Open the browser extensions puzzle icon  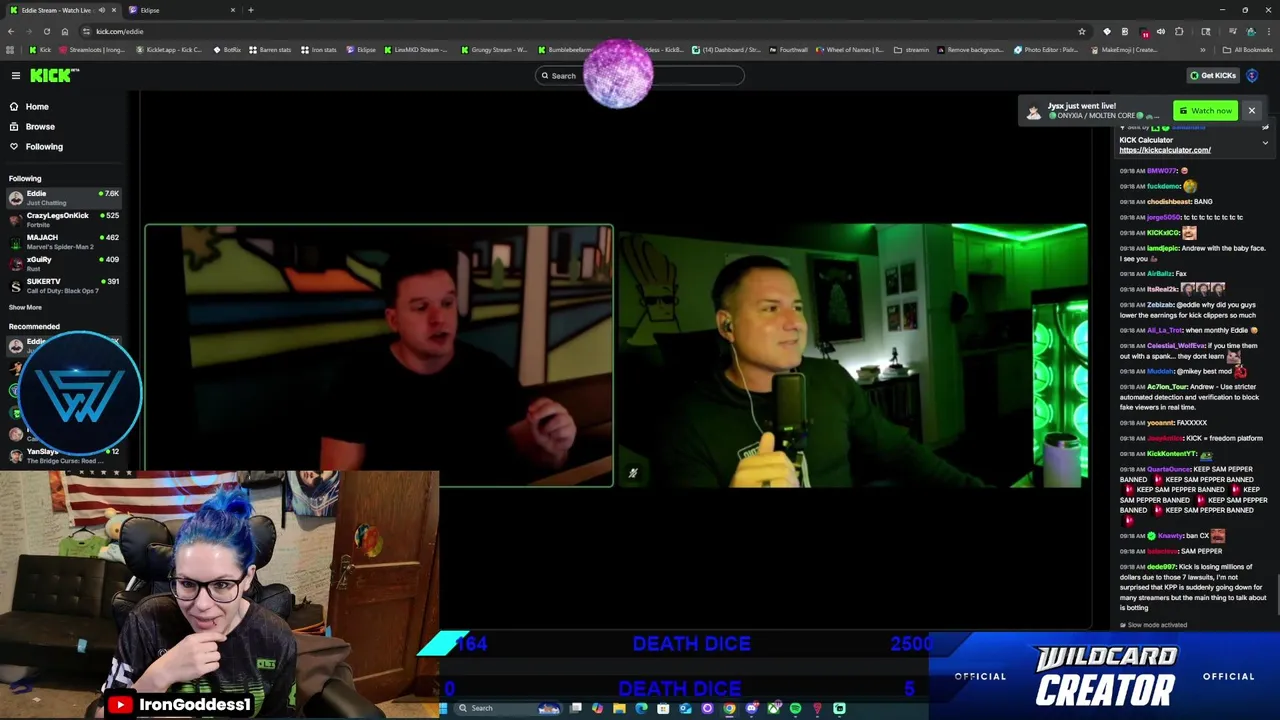coord(1179,31)
